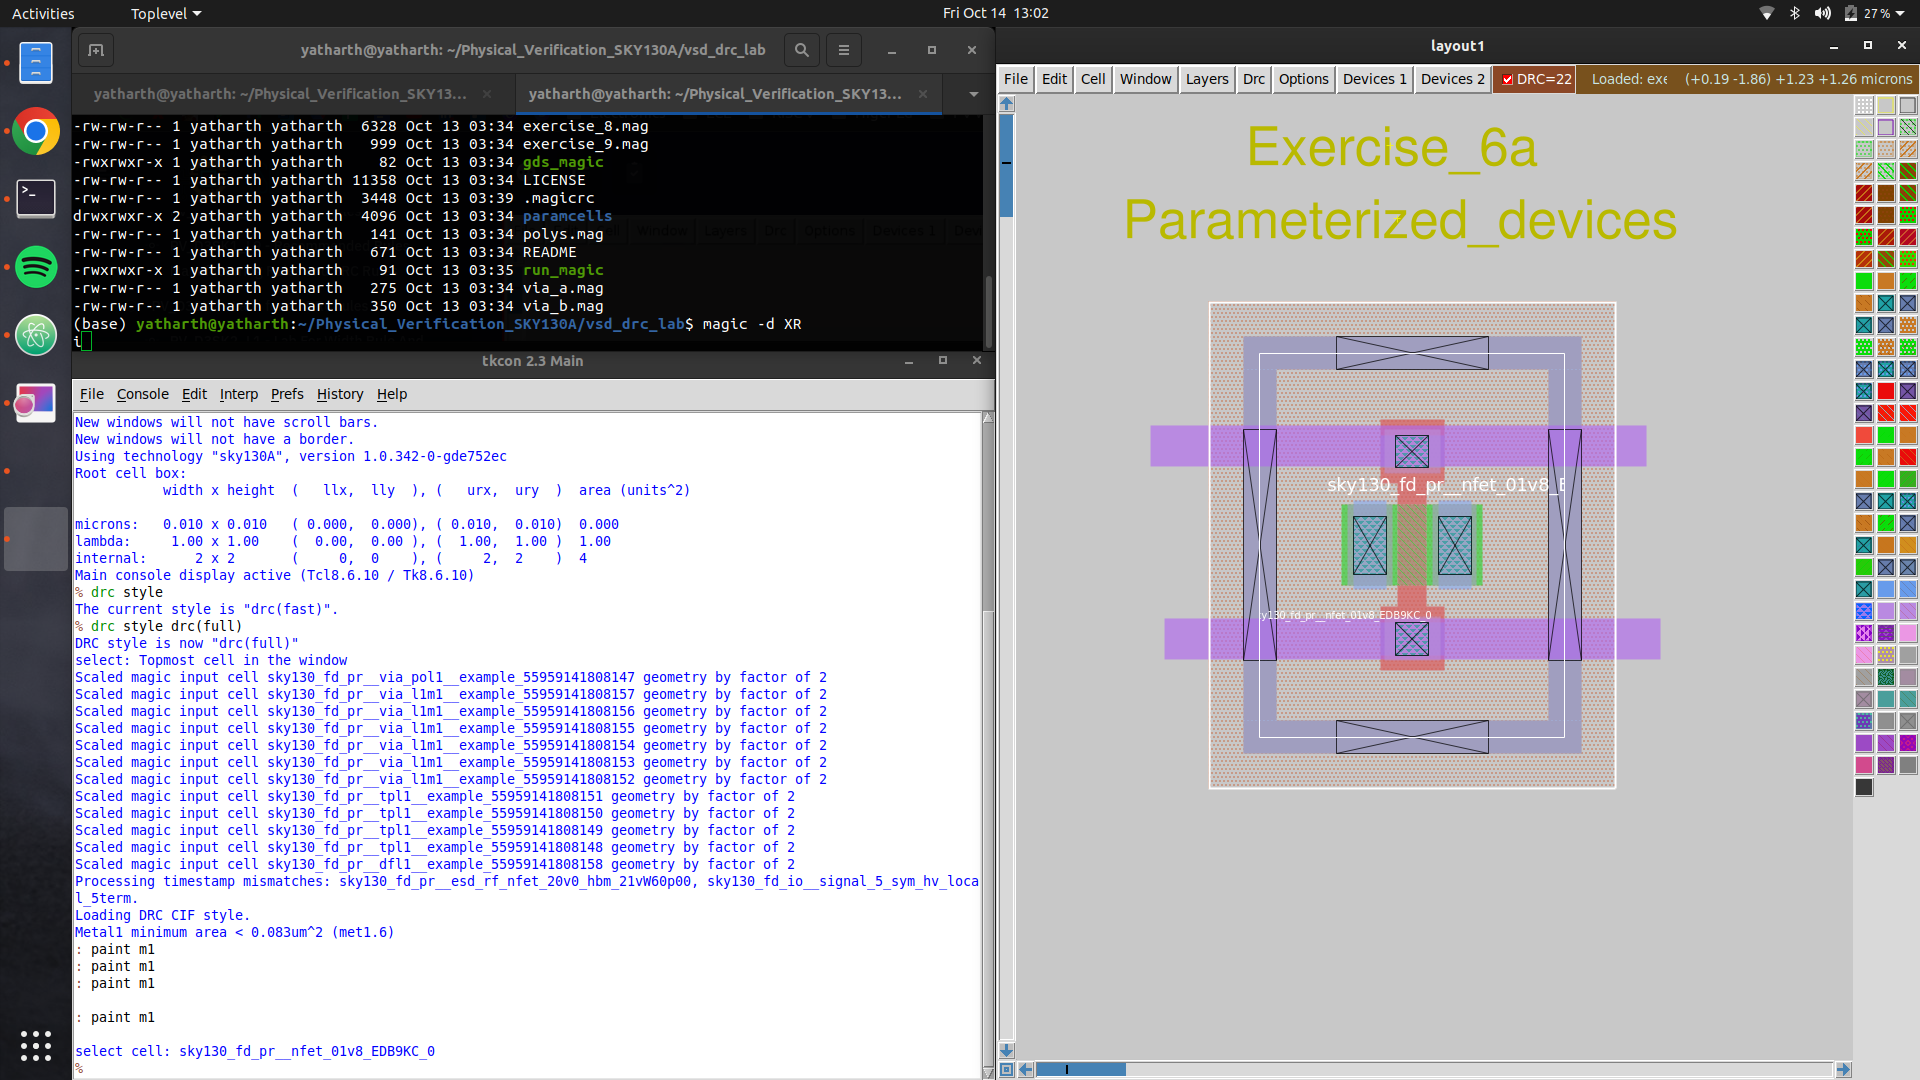This screenshot has height=1080, width=1920.
Task: Select the solid red layer swatch
Action: [1886, 391]
